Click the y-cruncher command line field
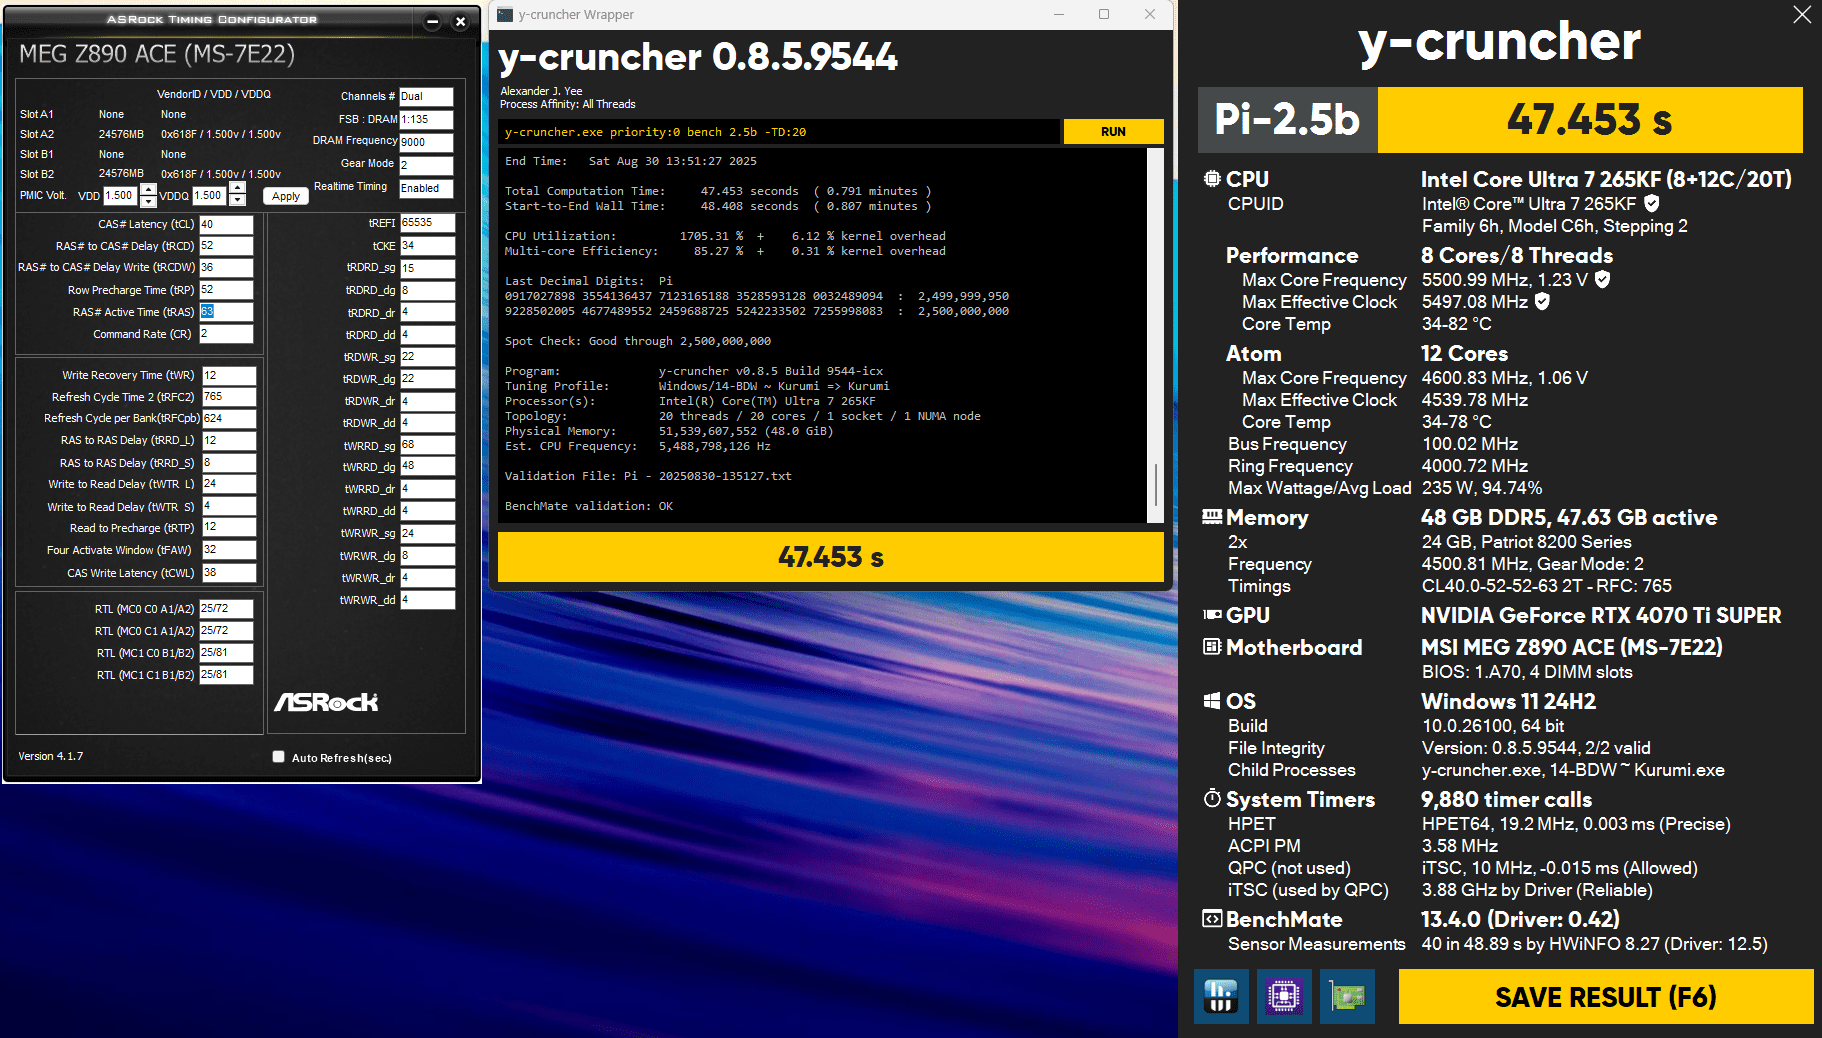The height and width of the screenshot is (1038, 1822). [x=779, y=132]
